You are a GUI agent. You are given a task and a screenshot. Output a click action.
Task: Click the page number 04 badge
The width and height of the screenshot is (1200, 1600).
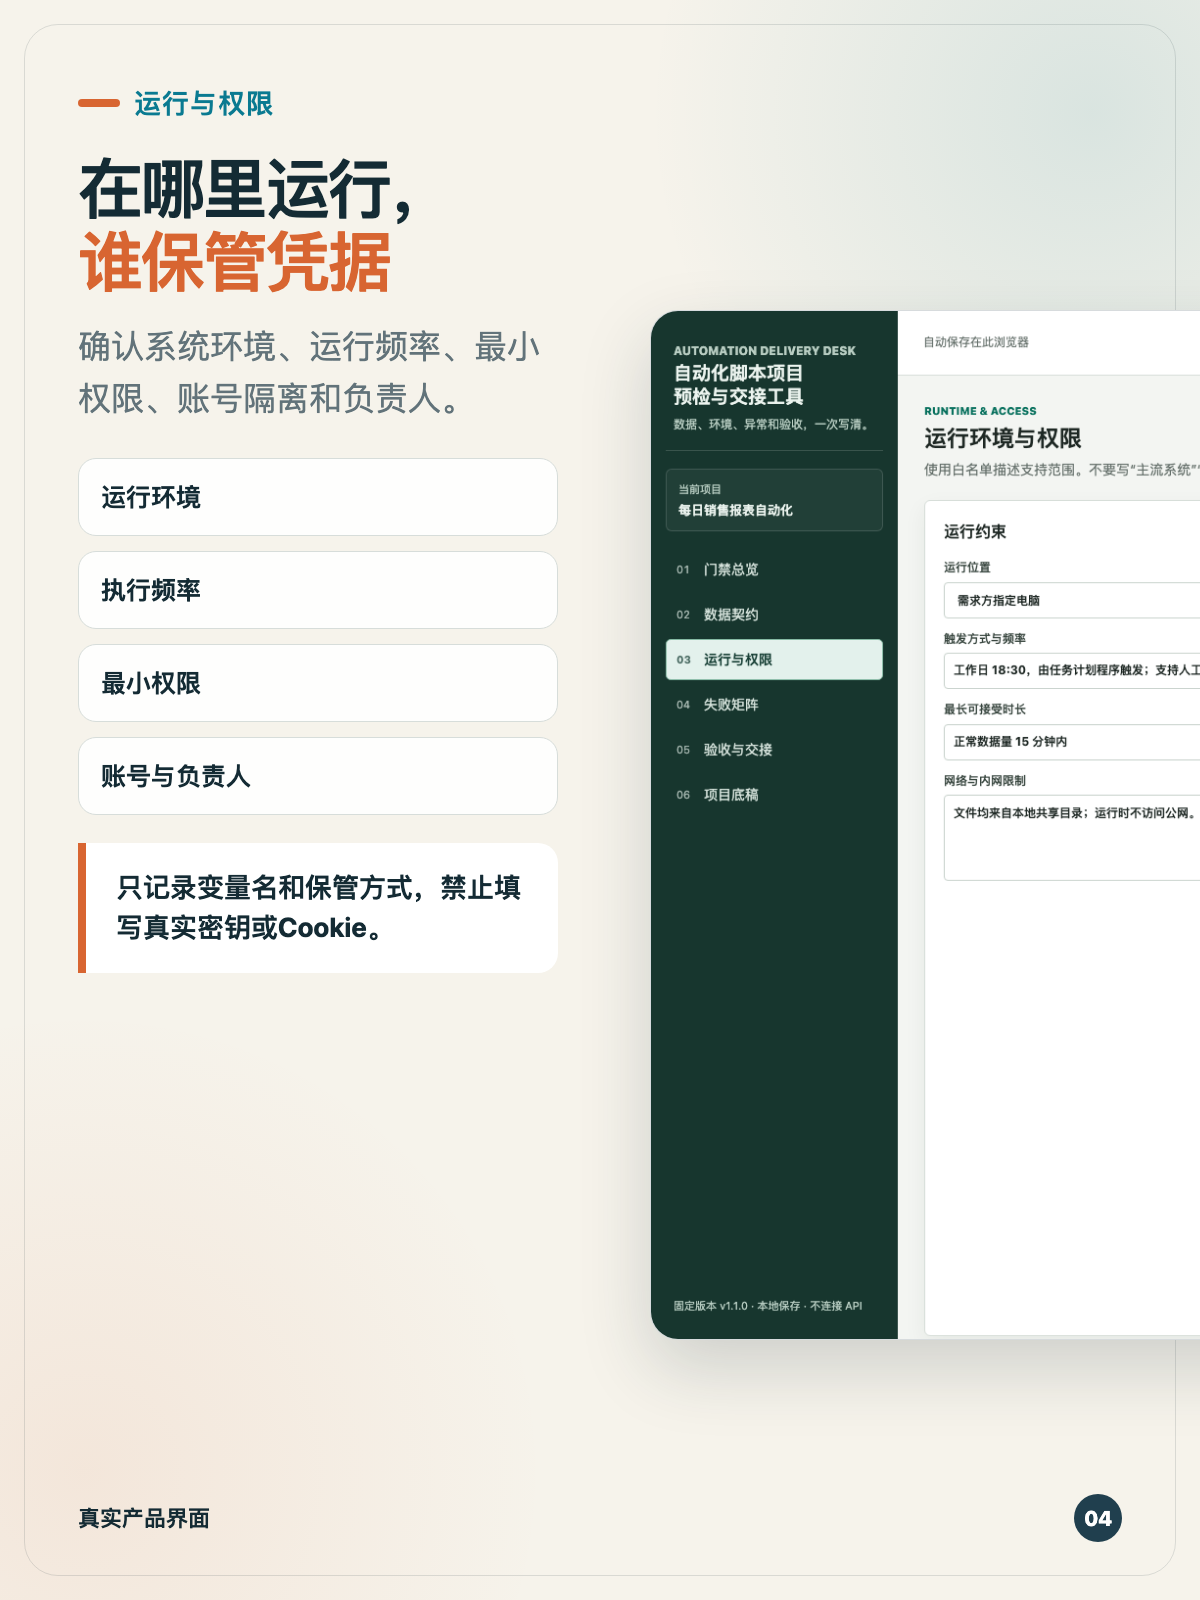[x=1098, y=1518]
